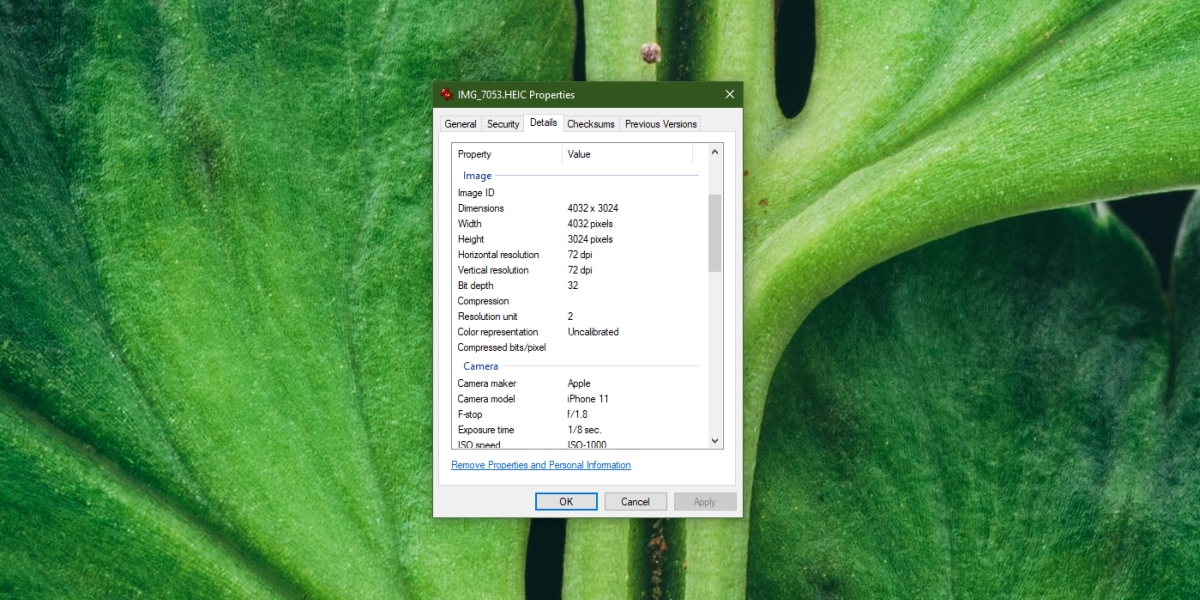Select the Checksums tab
Screen dimensions: 1200x600
(x=590, y=123)
